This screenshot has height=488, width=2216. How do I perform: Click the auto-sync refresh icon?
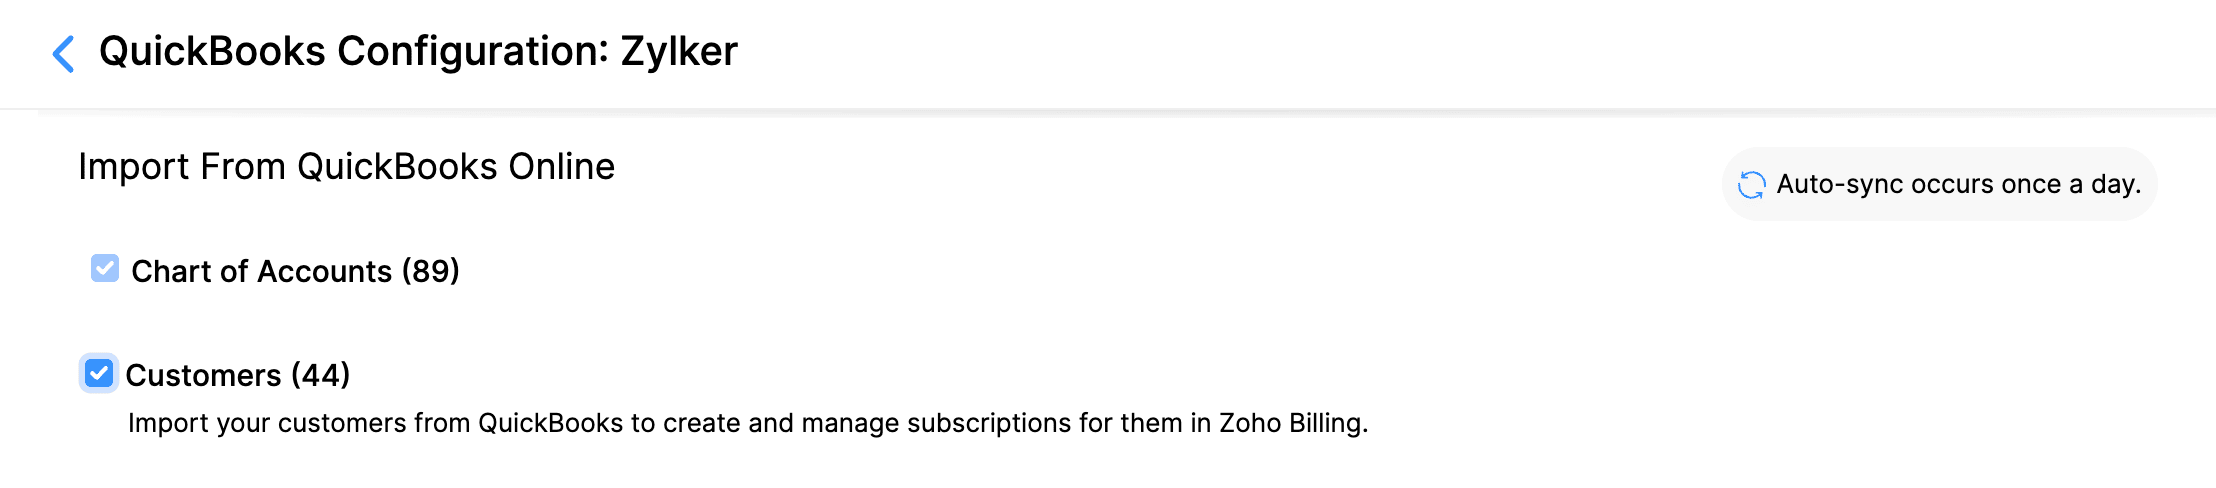click(1751, 185)
